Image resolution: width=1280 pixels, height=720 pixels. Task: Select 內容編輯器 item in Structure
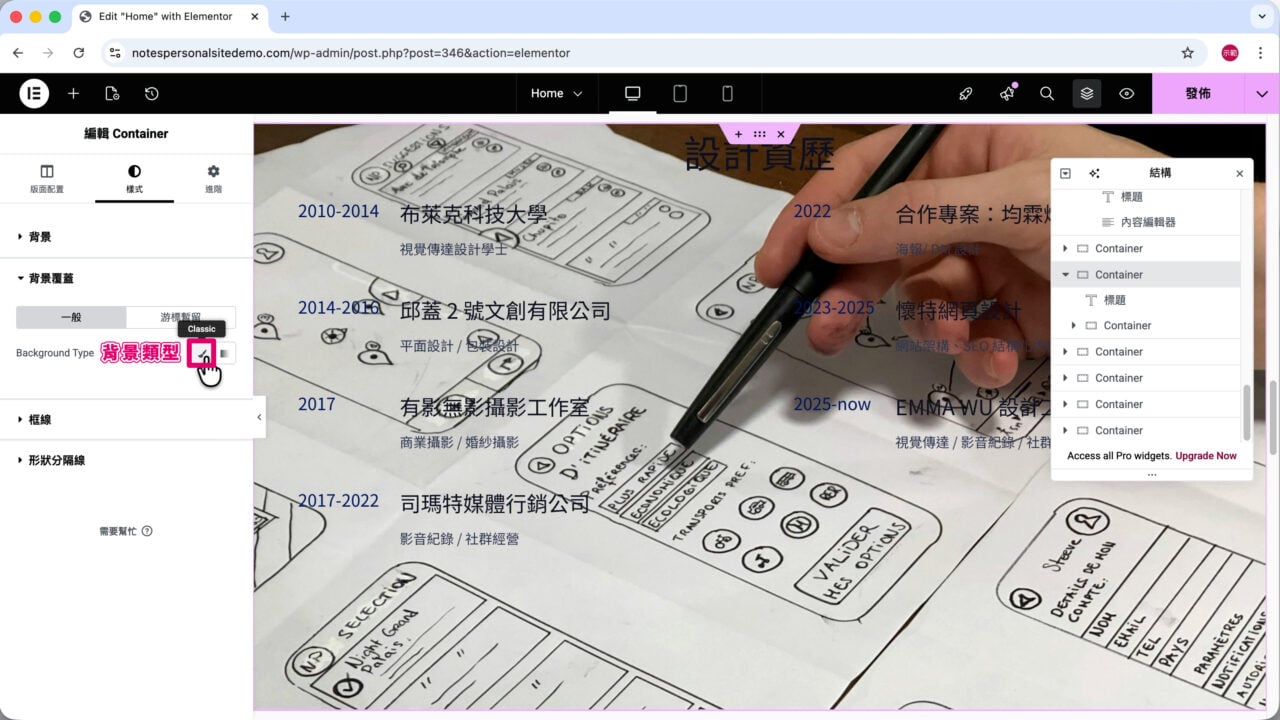point(1148,222)
